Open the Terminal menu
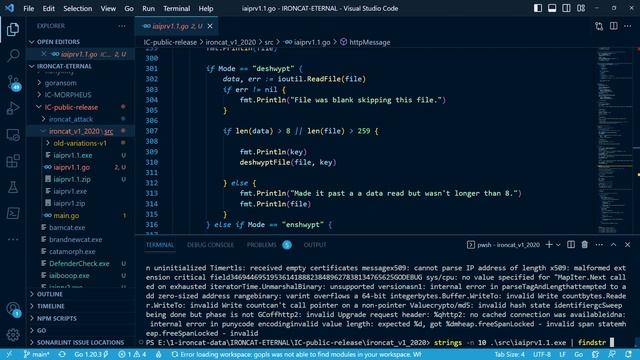The width and height of the screenshot is (640, 360). (x=176, y=8)
